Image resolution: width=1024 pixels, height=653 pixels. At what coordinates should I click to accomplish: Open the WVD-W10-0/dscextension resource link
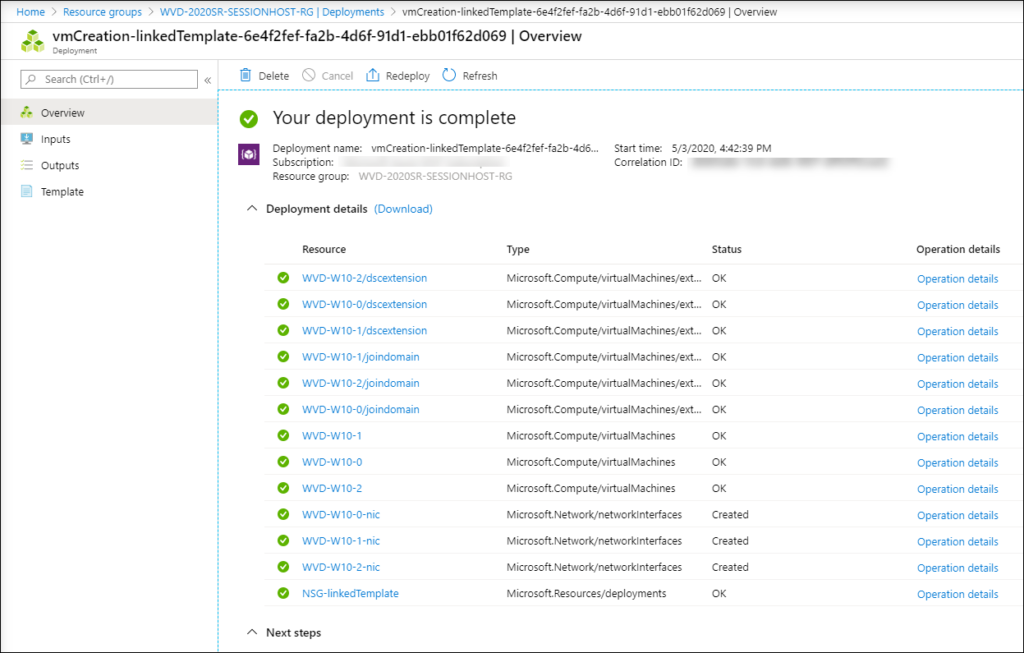(364, 304)
